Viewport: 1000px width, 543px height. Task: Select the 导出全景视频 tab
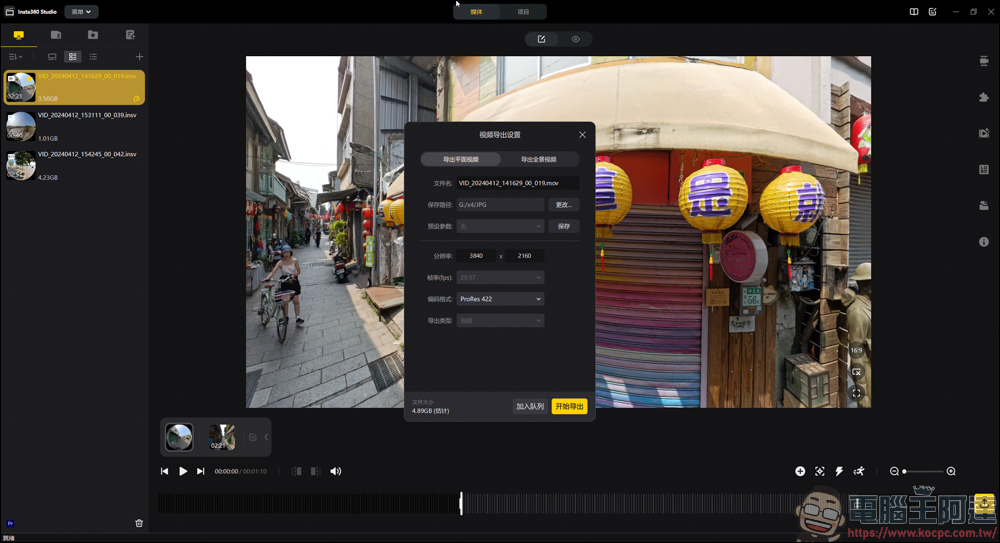point(539,160)
